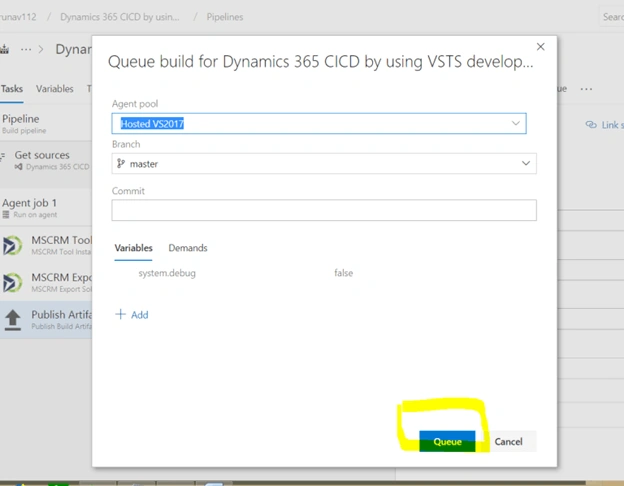Click the Link settings icon on right
The height and width of the screenshot is (486, 624).
coord(591,125)
